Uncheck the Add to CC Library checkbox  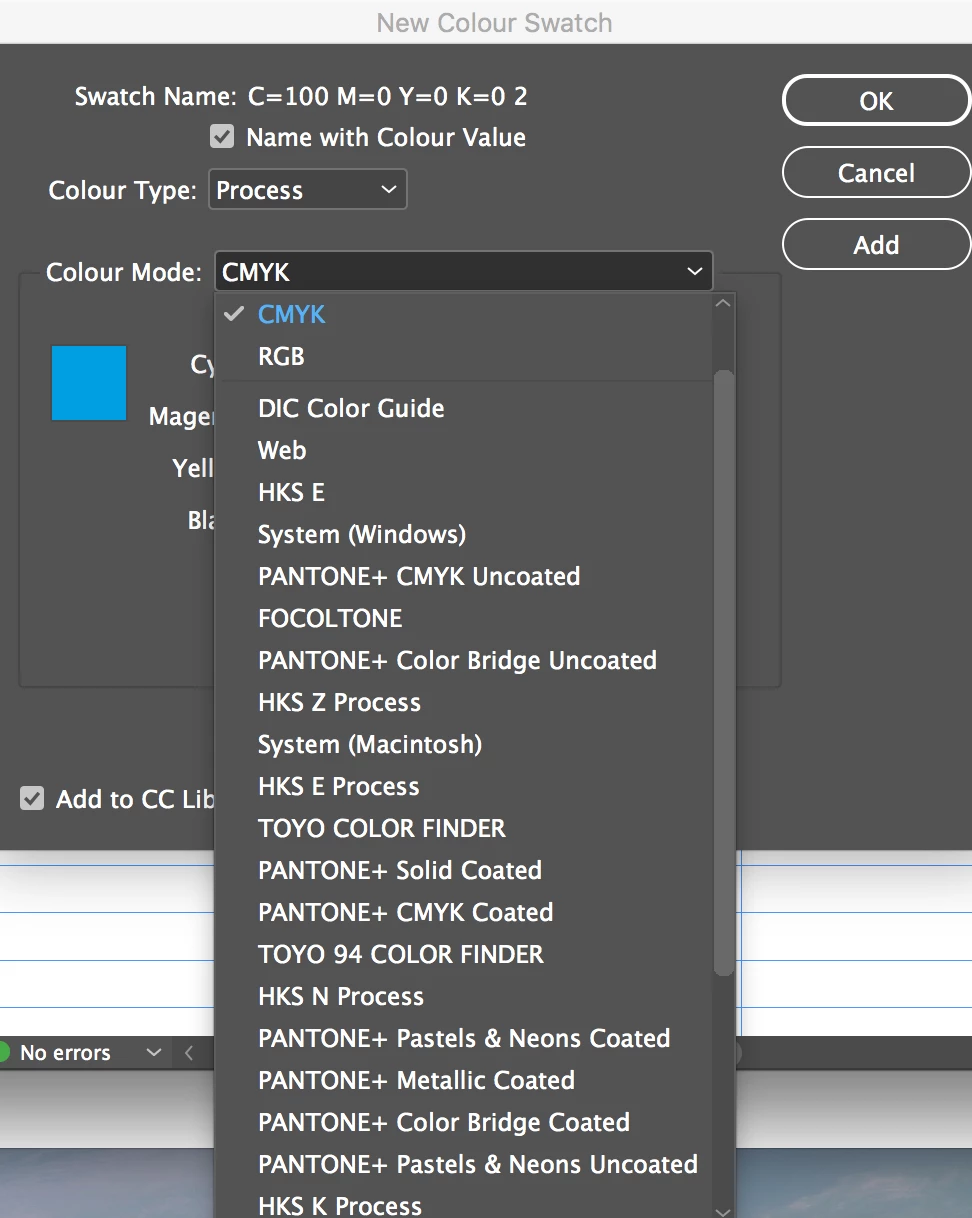32,798
